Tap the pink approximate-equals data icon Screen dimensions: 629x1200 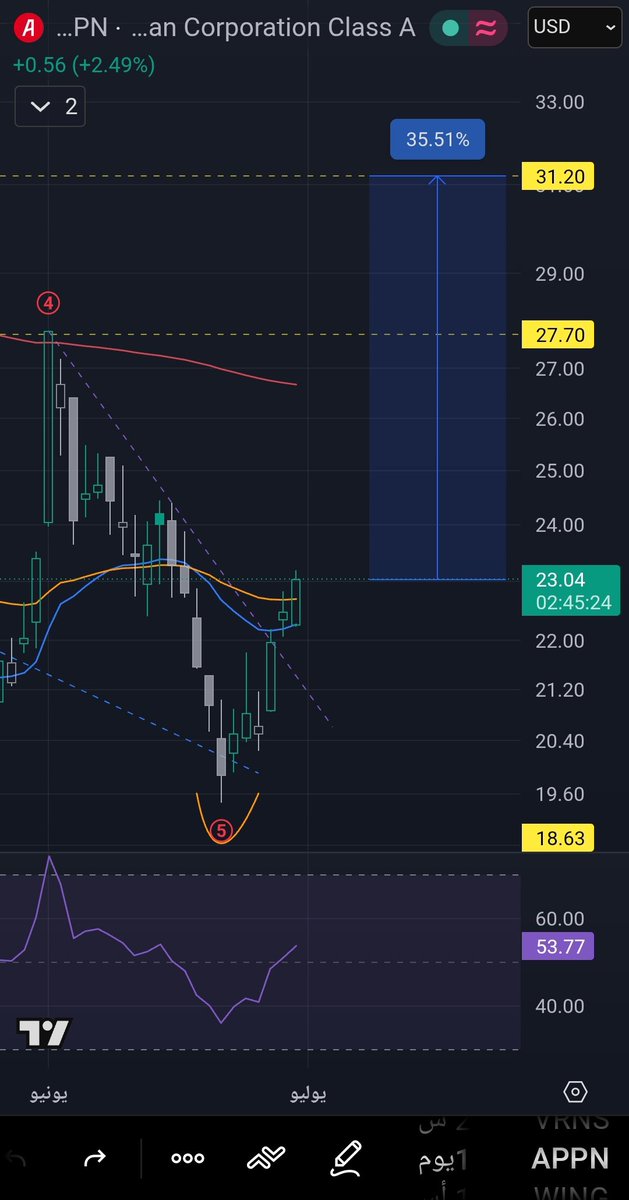(x=486, y=29)
